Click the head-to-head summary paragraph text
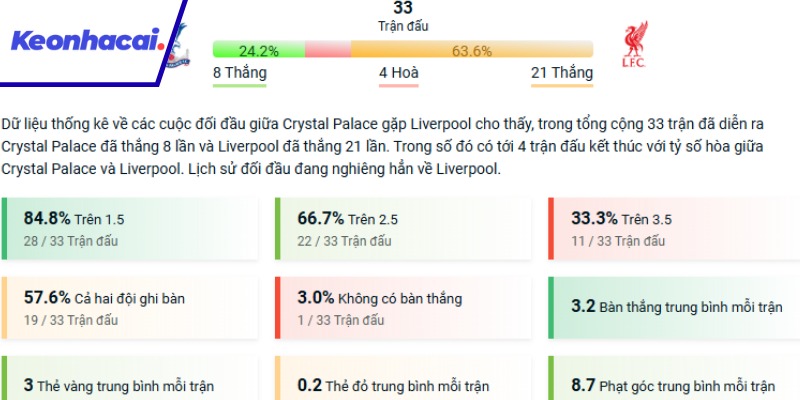Image resolution: width=800 pixels, height=400 pixels. (385, 147)
